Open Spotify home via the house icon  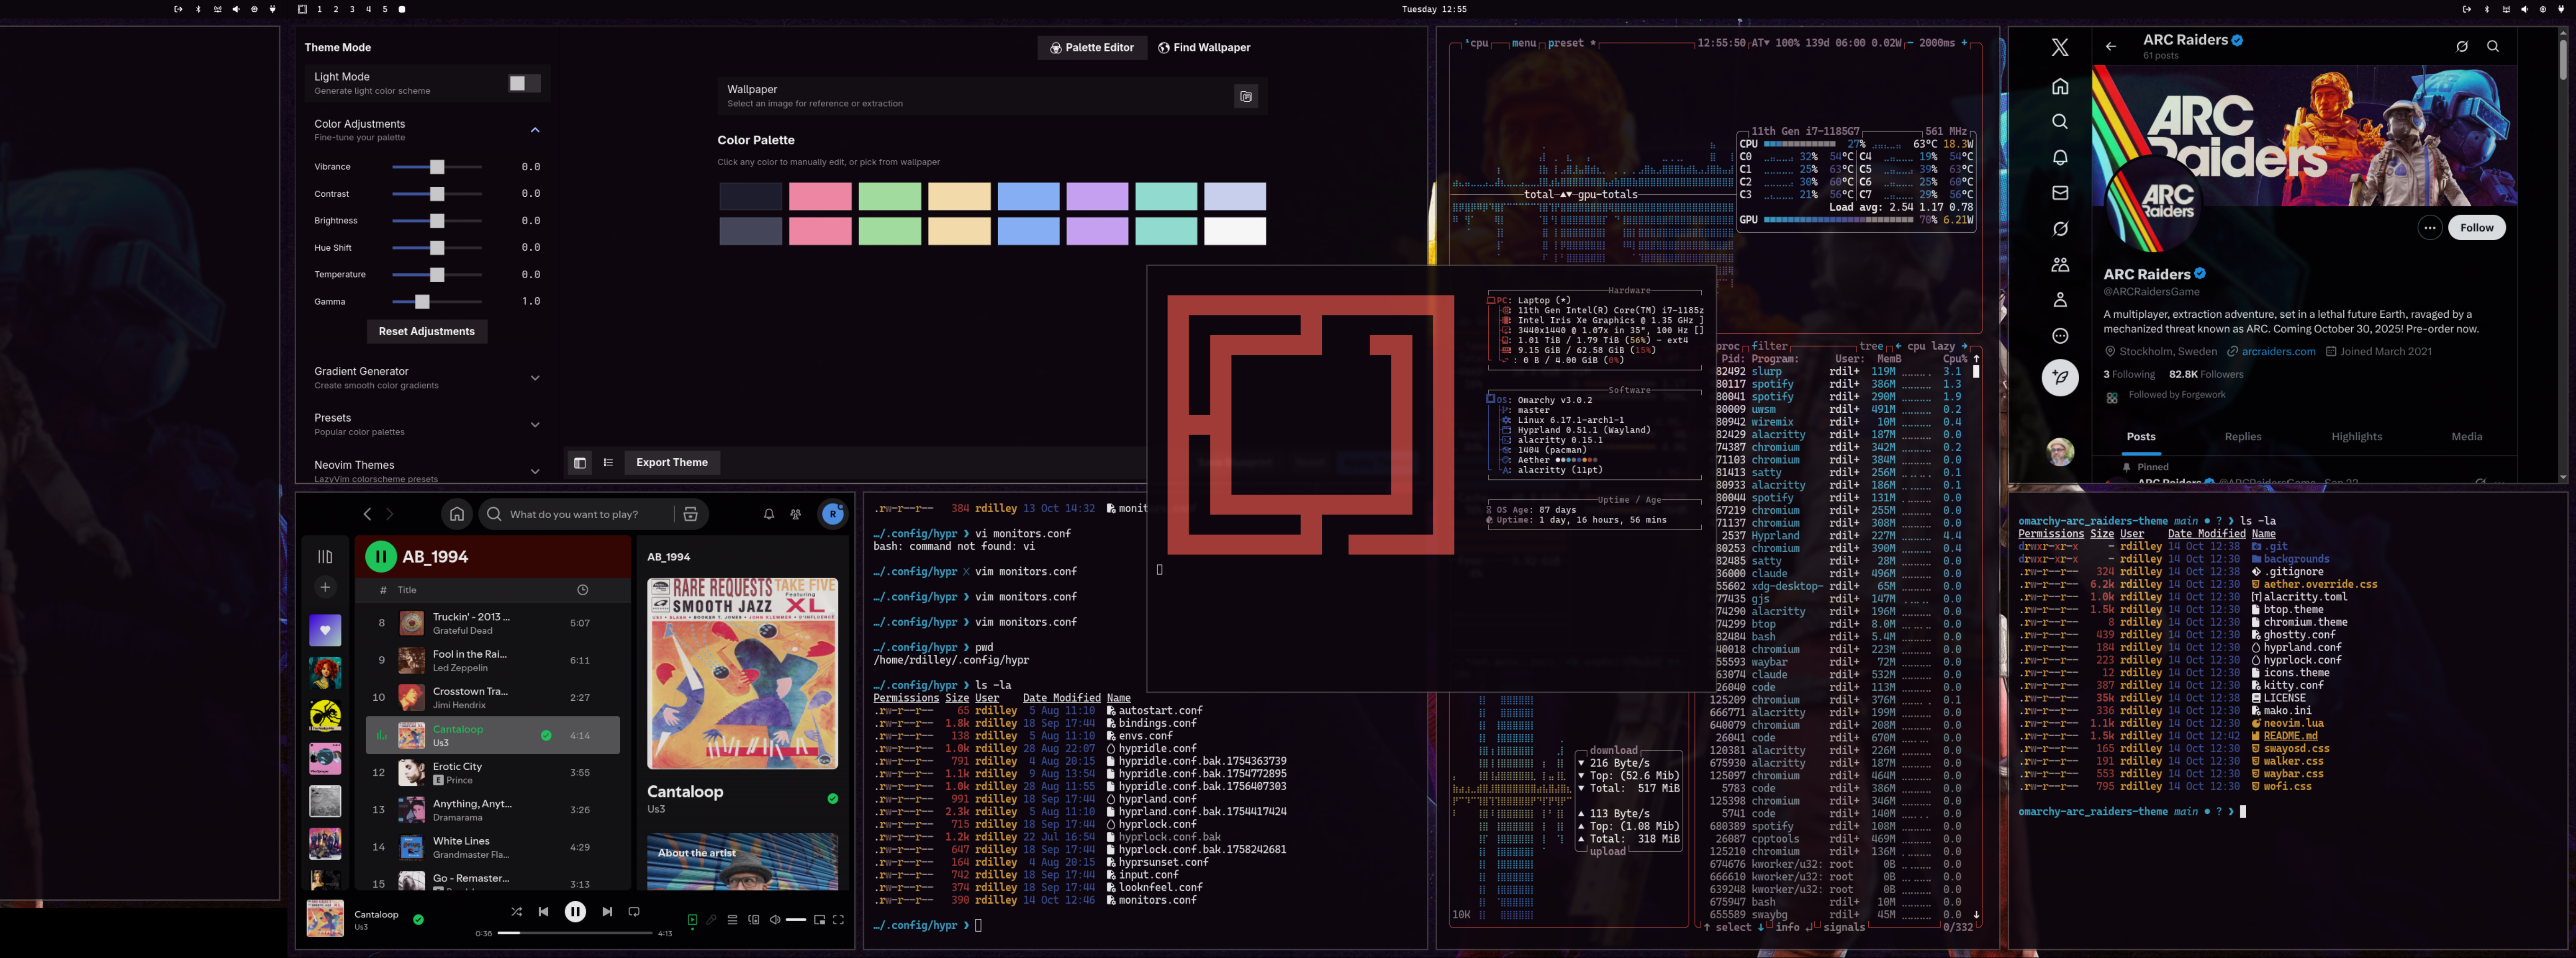[x=457, y=514]
